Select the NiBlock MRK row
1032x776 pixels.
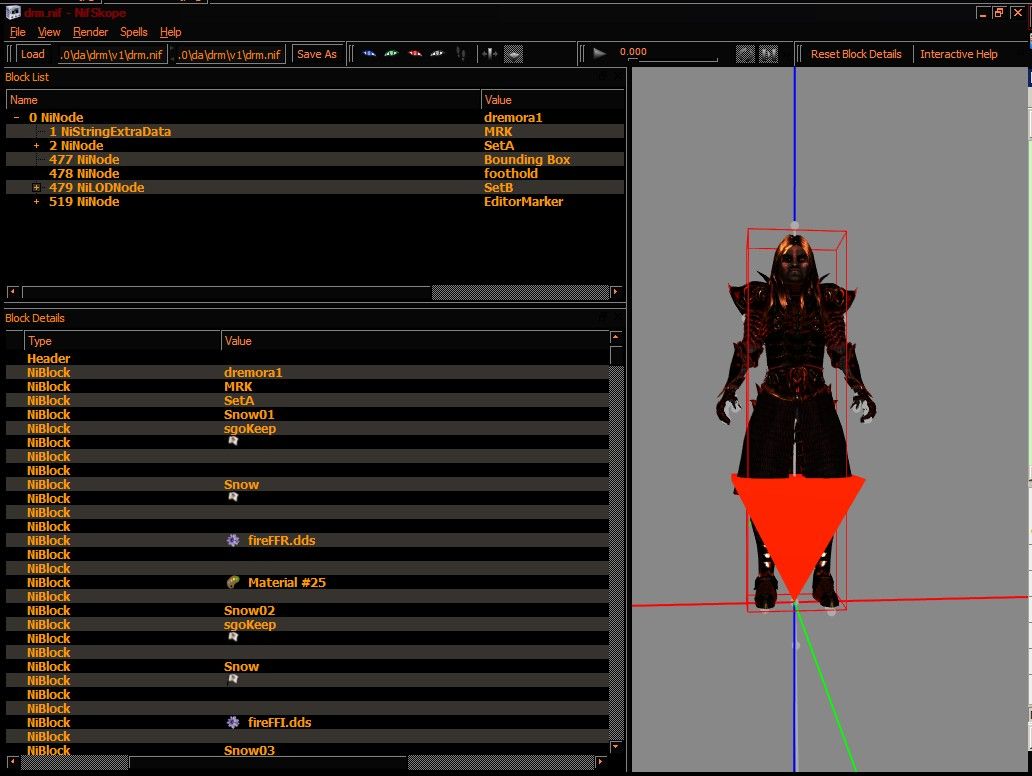point(307,386)
